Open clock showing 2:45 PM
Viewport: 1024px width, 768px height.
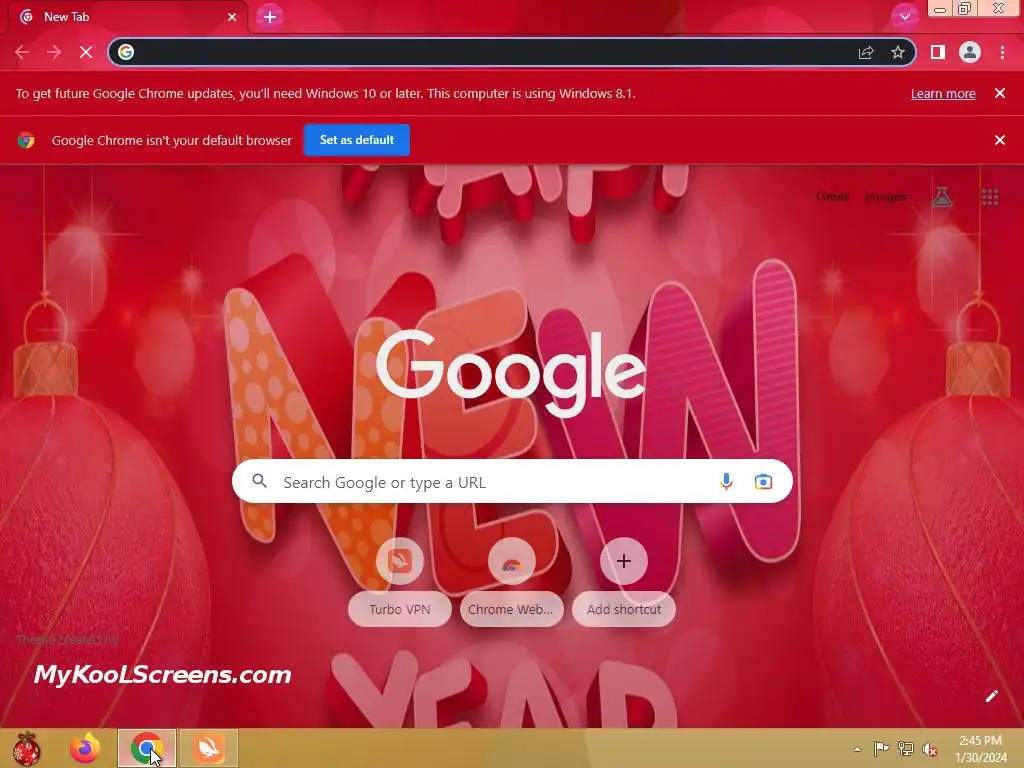coord(980,749)
